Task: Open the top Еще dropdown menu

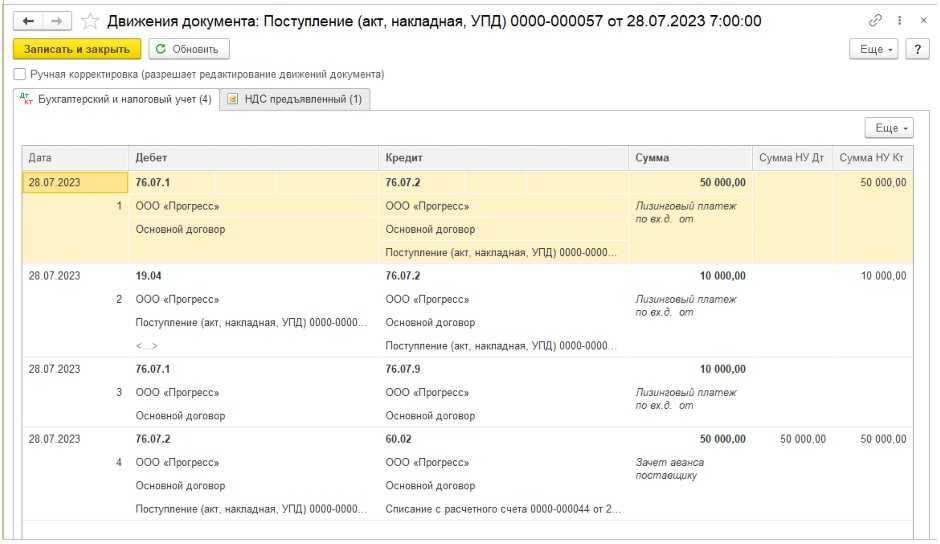Action: click(872, 49)
